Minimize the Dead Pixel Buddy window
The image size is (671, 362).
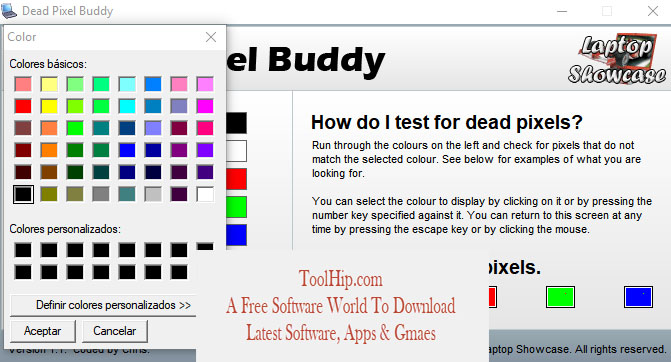pyautogui.click(x=562, y=11)
